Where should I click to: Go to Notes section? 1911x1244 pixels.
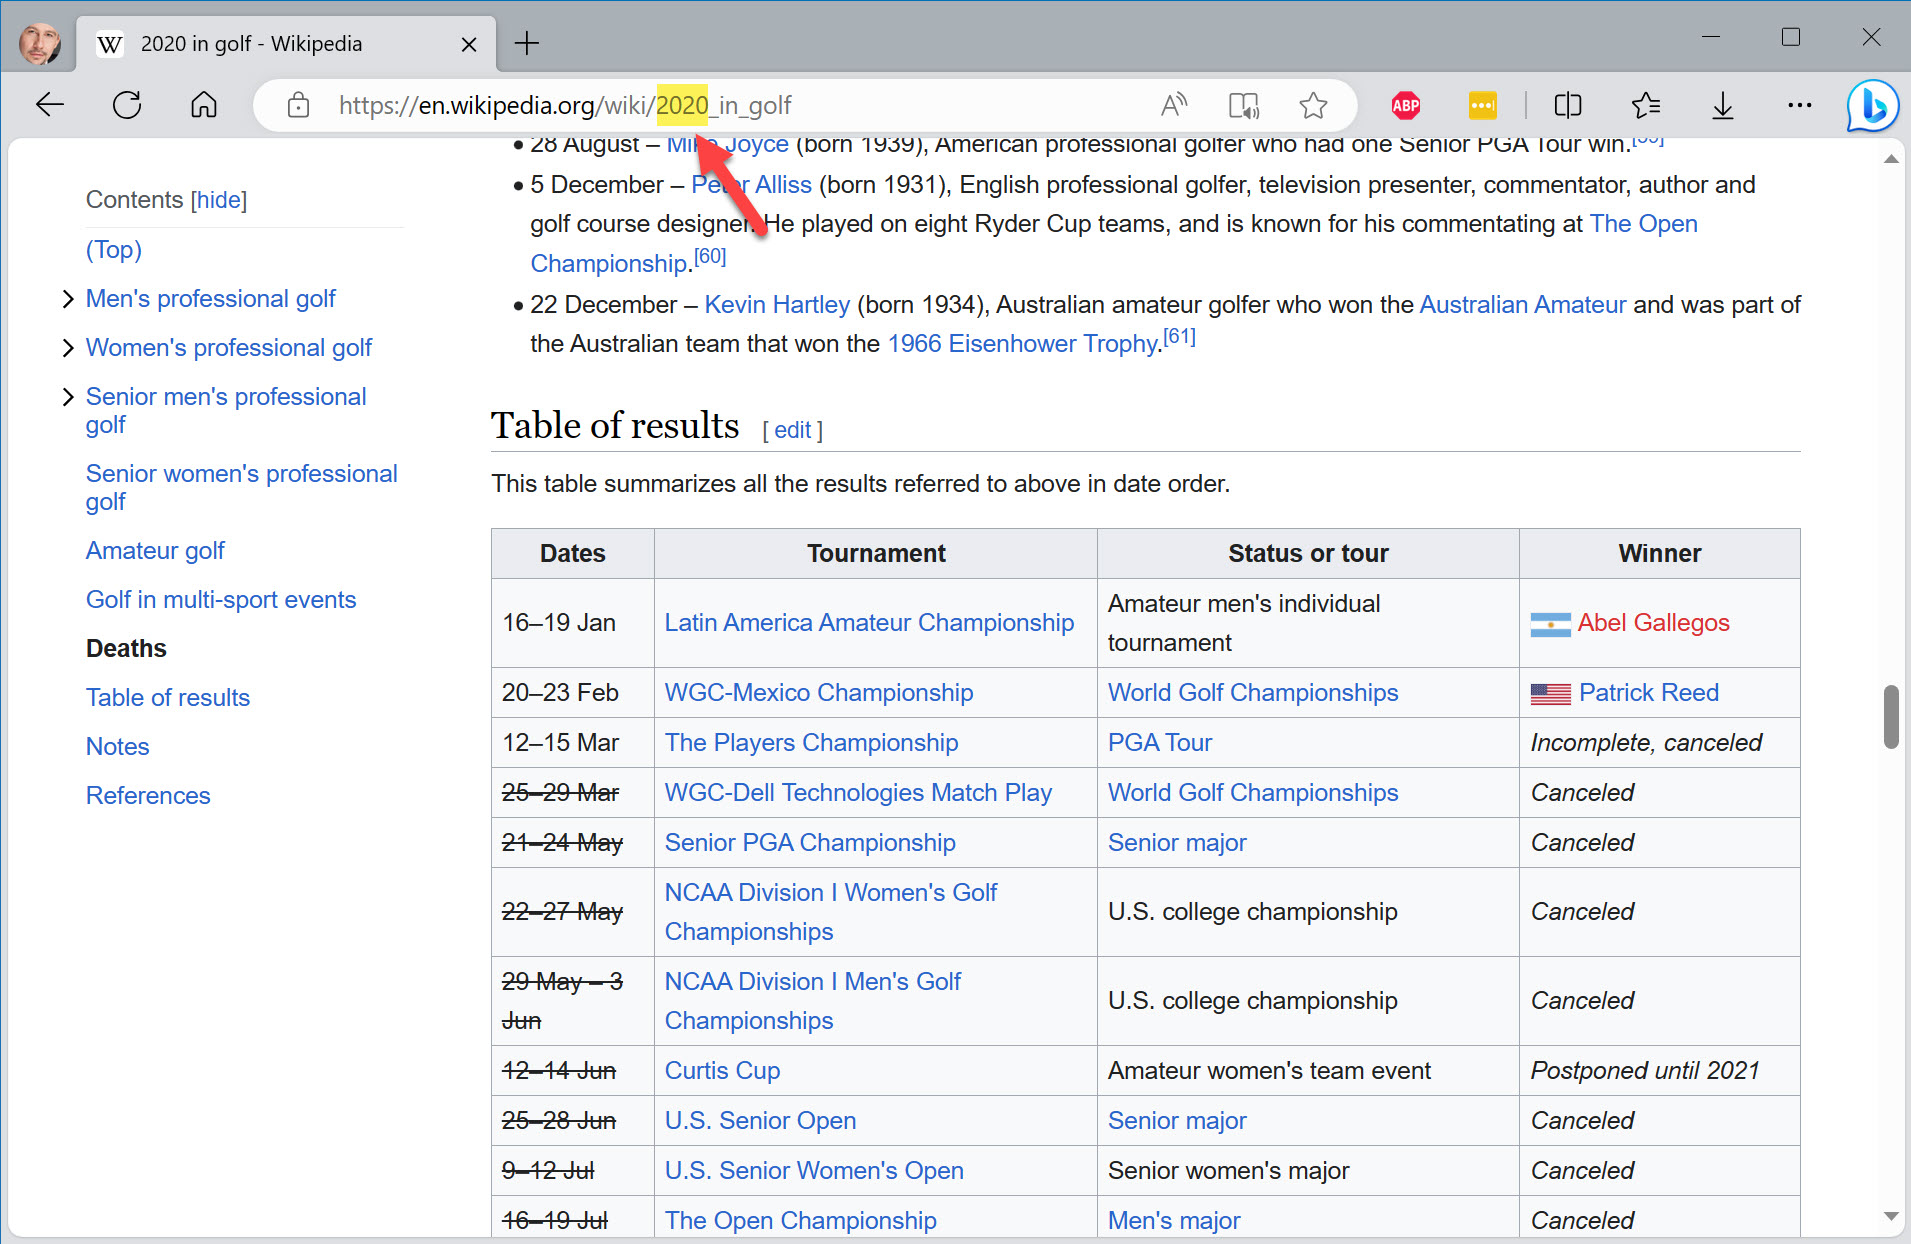(x=117, y=747)
